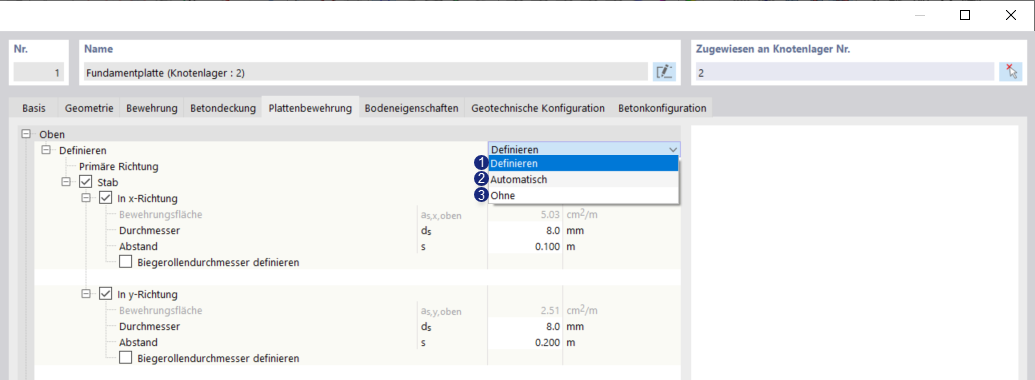The height and width of the screenshot is (380, 1035).
Task: Click Durchmesser label under x-Richtung
Action: [x=149, y=231]
